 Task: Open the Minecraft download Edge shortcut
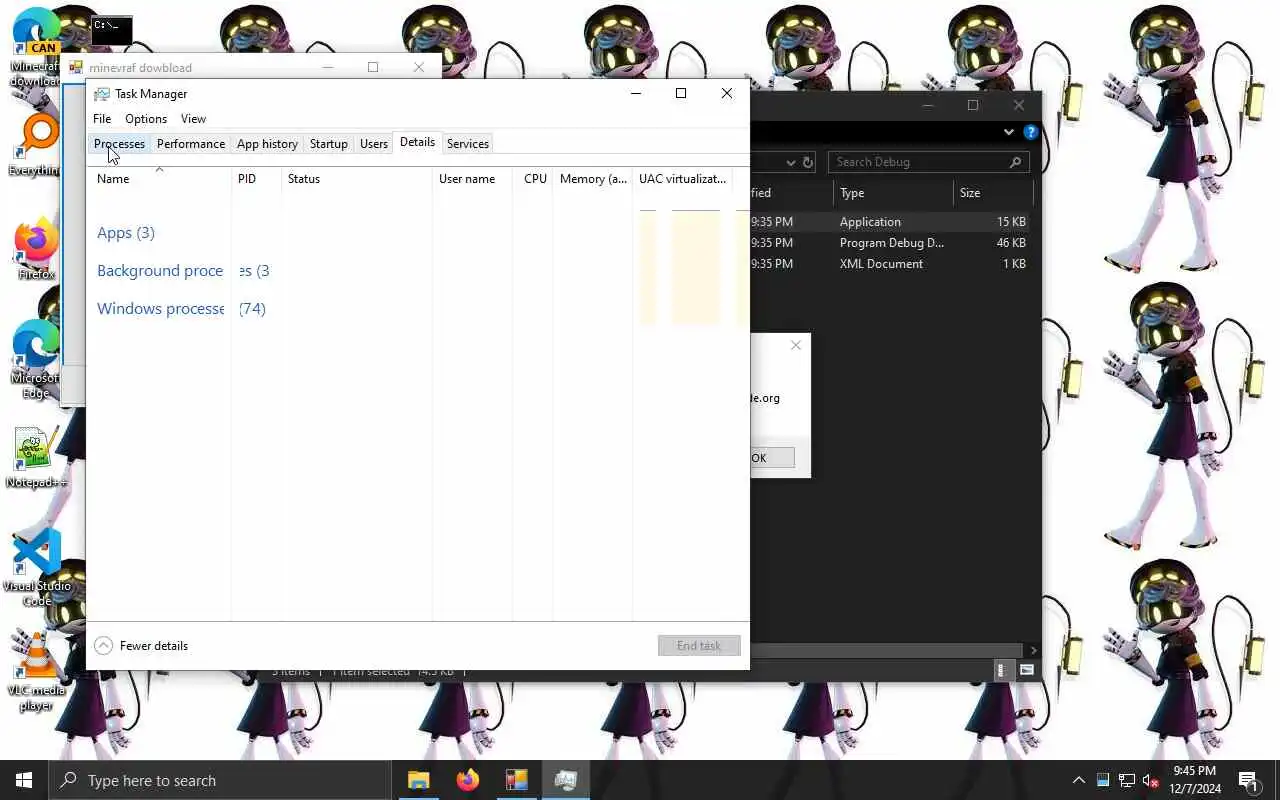tap(36, 47)
